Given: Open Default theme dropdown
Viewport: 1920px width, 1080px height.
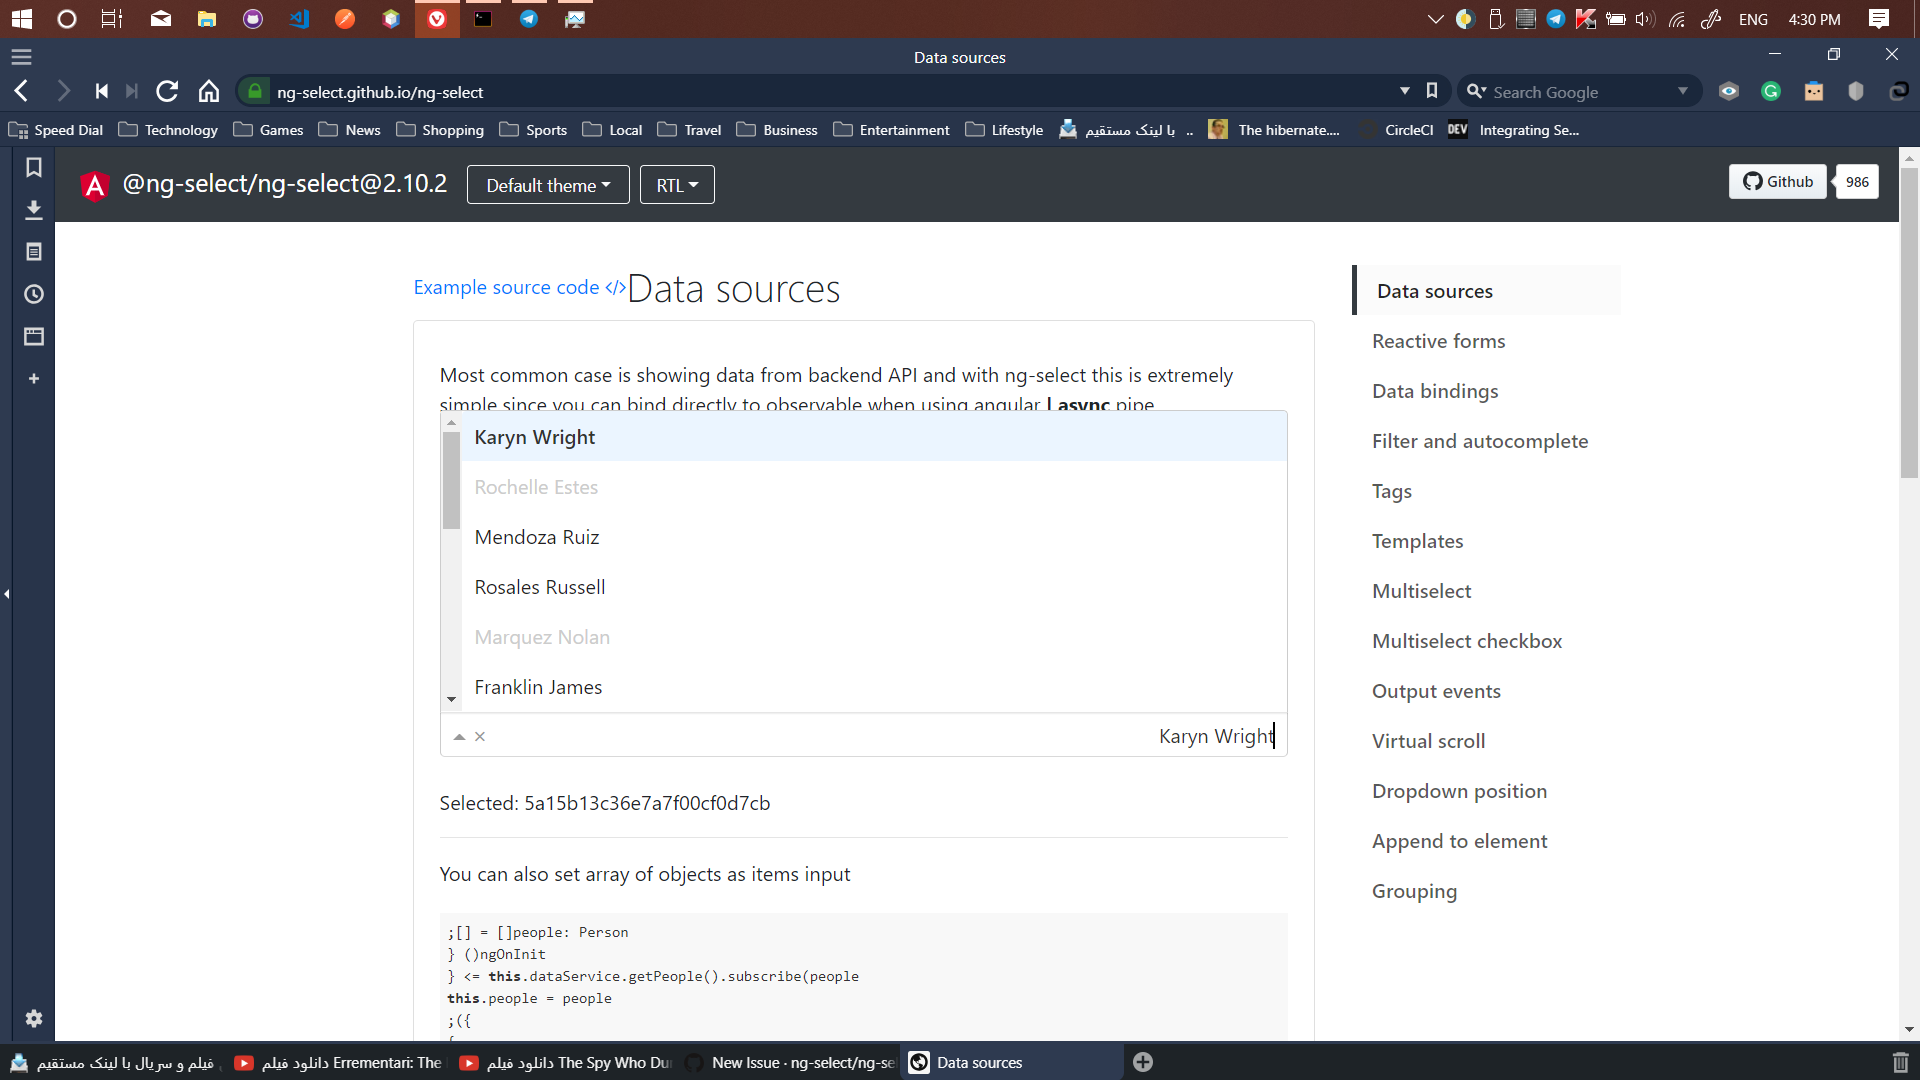Looking at the screenshot, I should click(548, 185).
